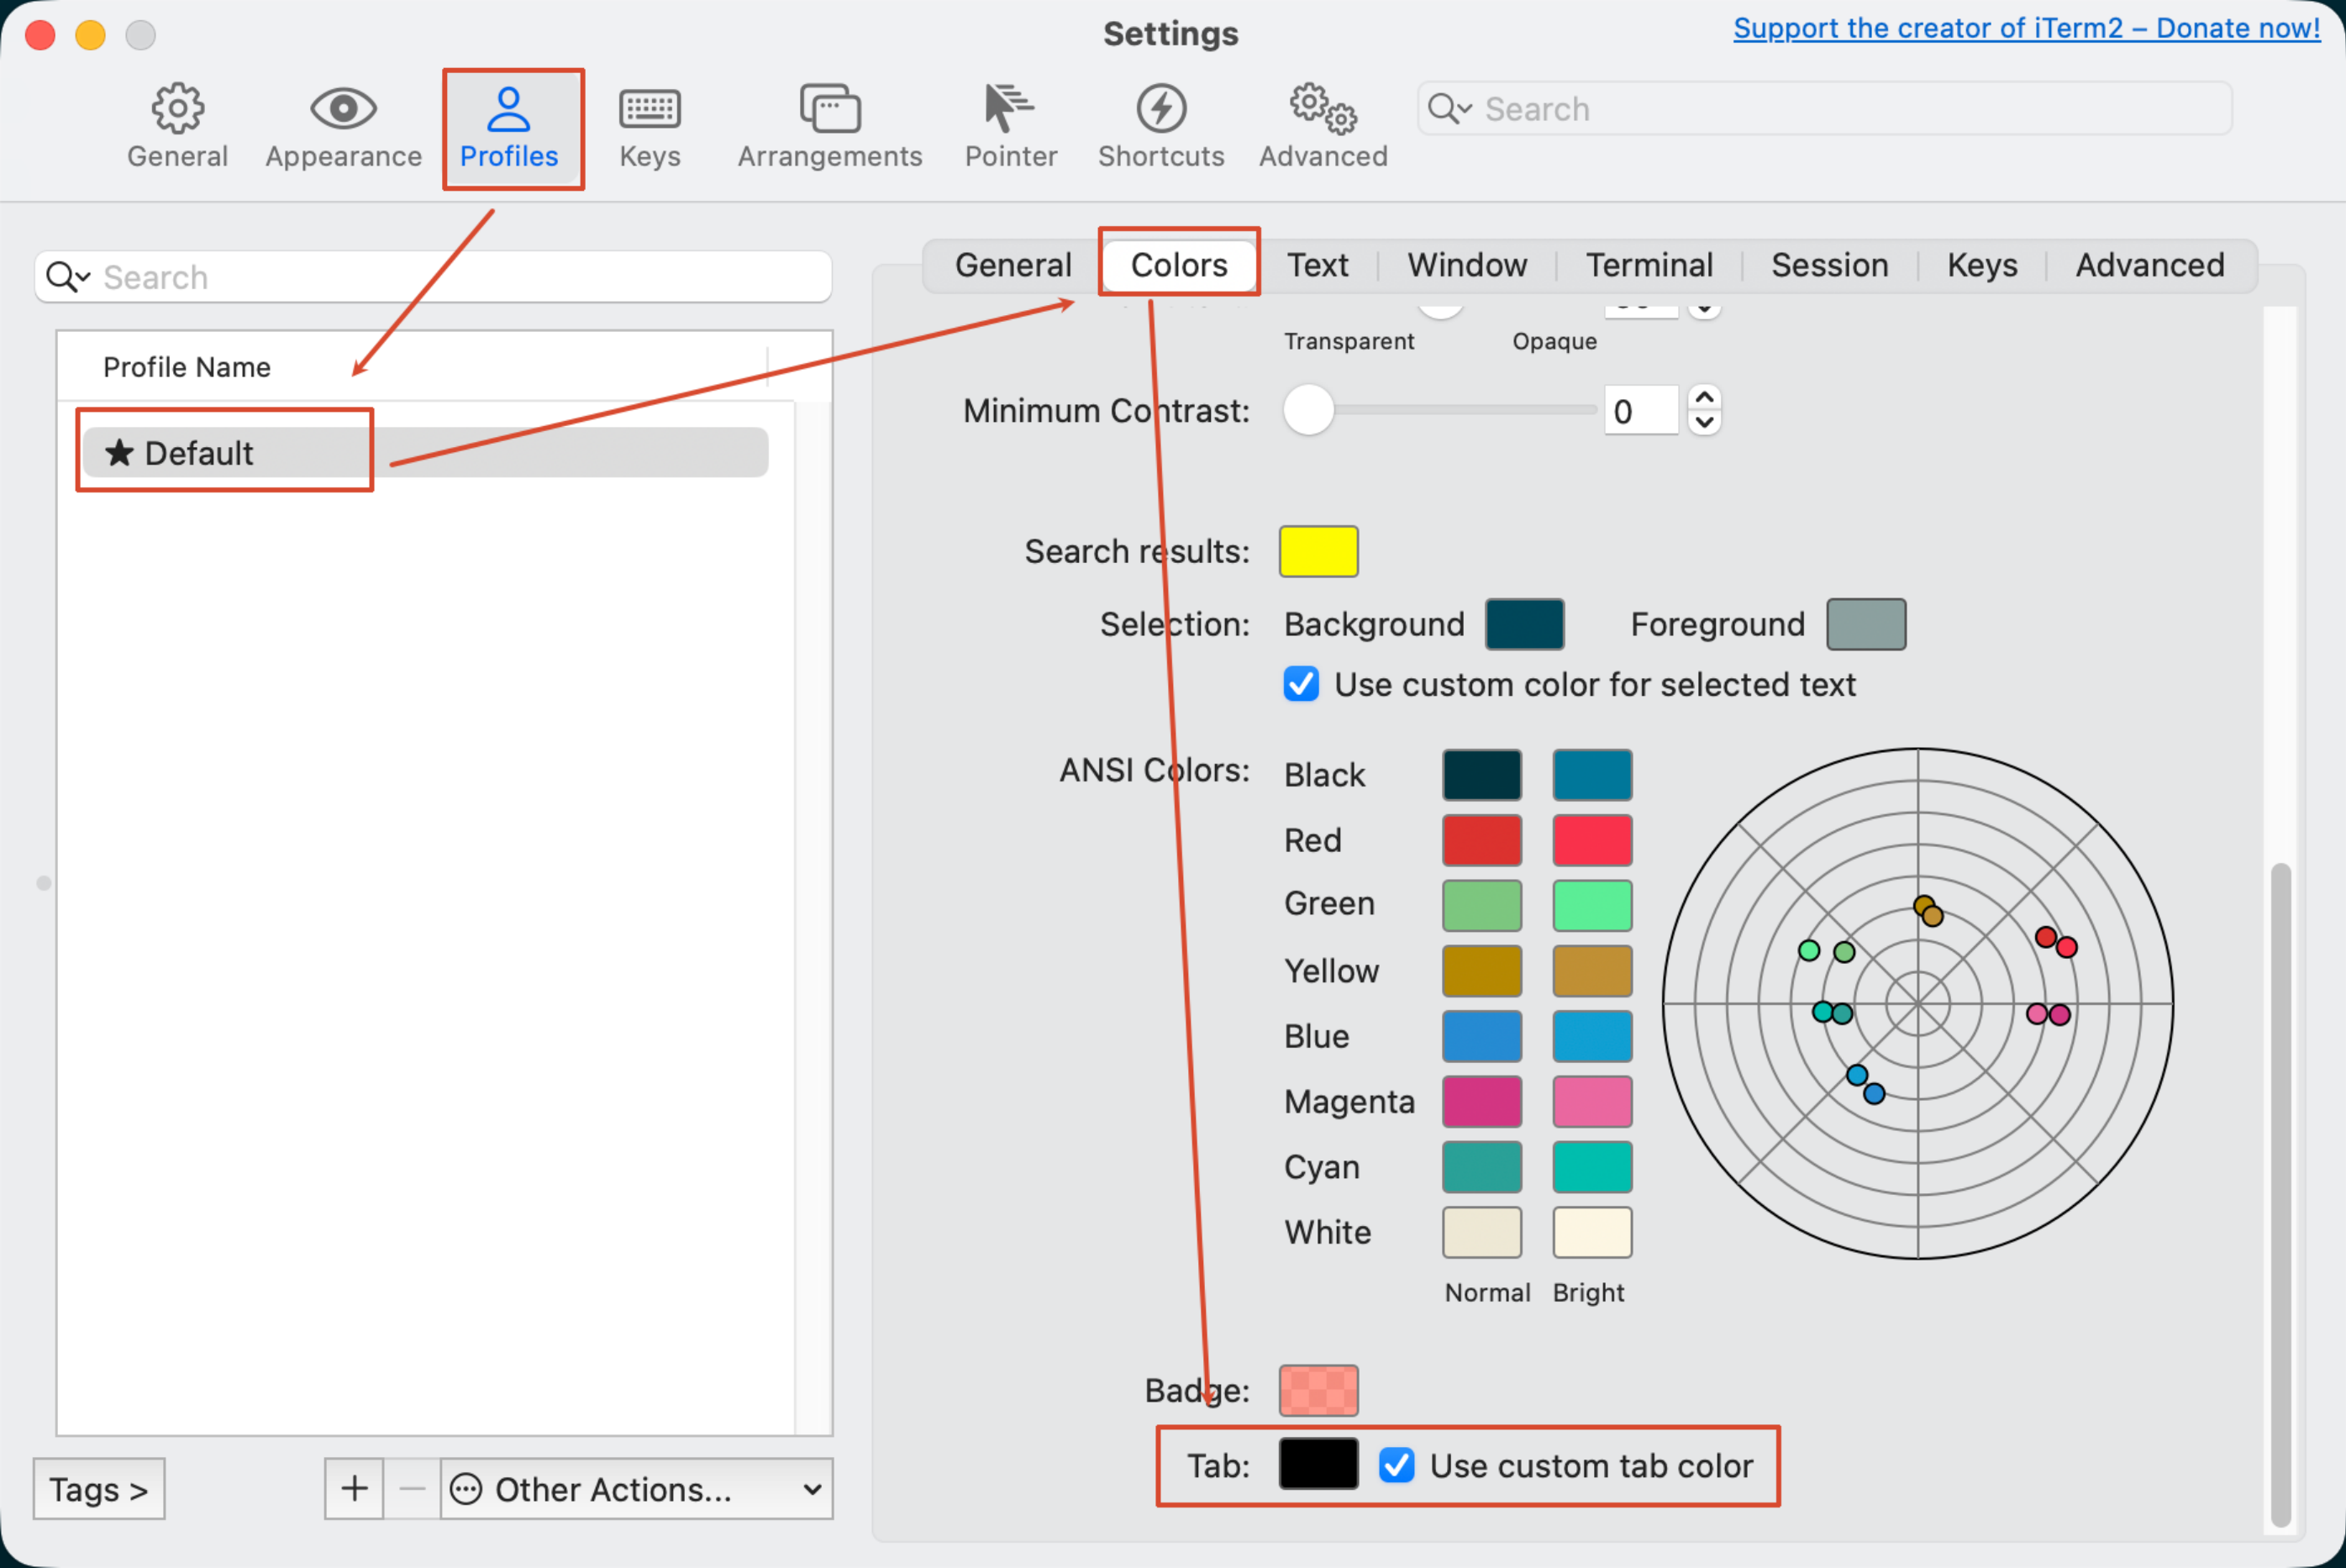Switch to the Terminal tab
2346x1568 pixels.
point(1649,265)
